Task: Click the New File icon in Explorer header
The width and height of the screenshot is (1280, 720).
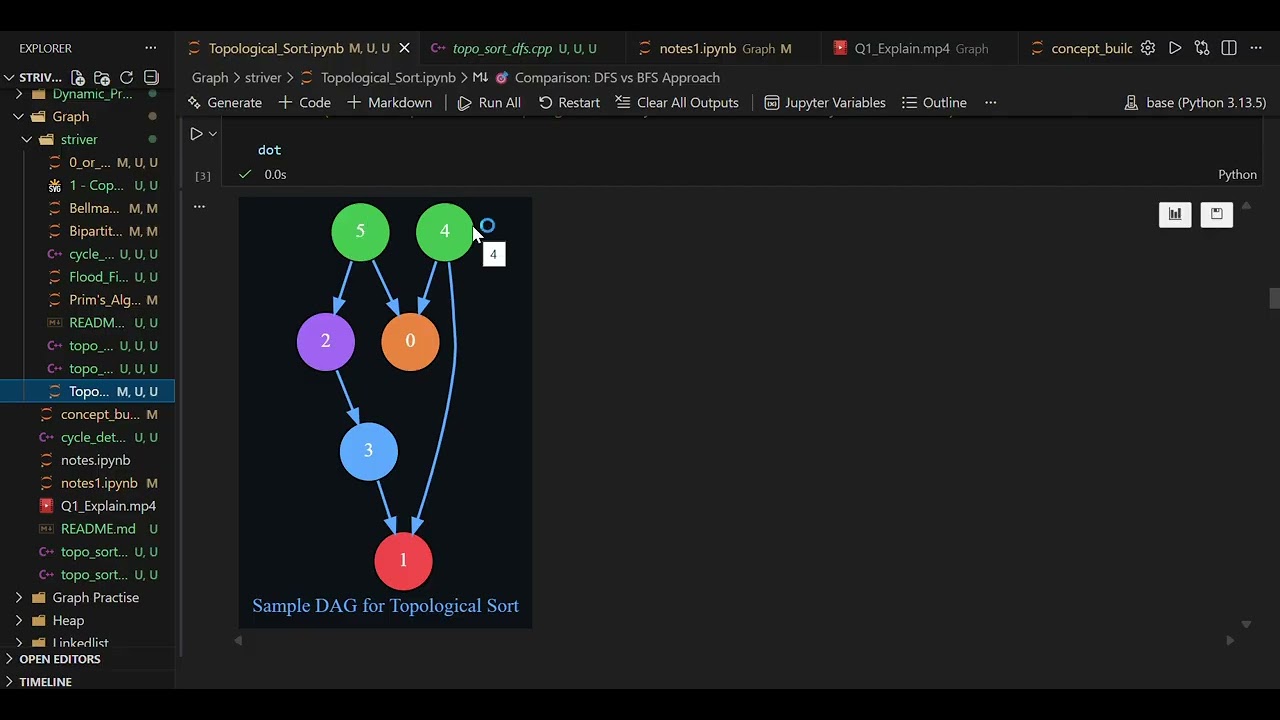Action: 78,77
